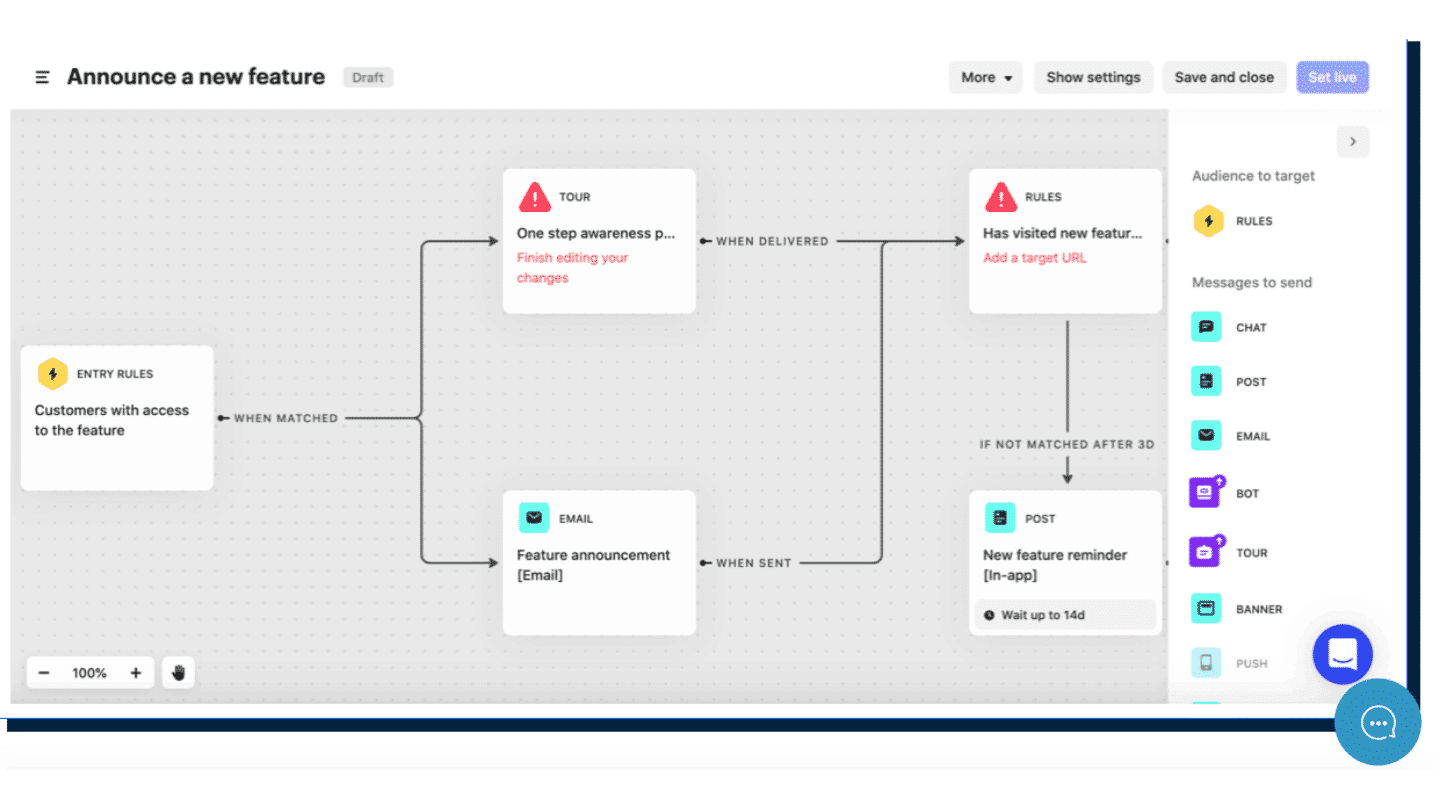Select the WHEN MATCHED connector label
This screenshot has height=810, width=1440.
[286, 418]
